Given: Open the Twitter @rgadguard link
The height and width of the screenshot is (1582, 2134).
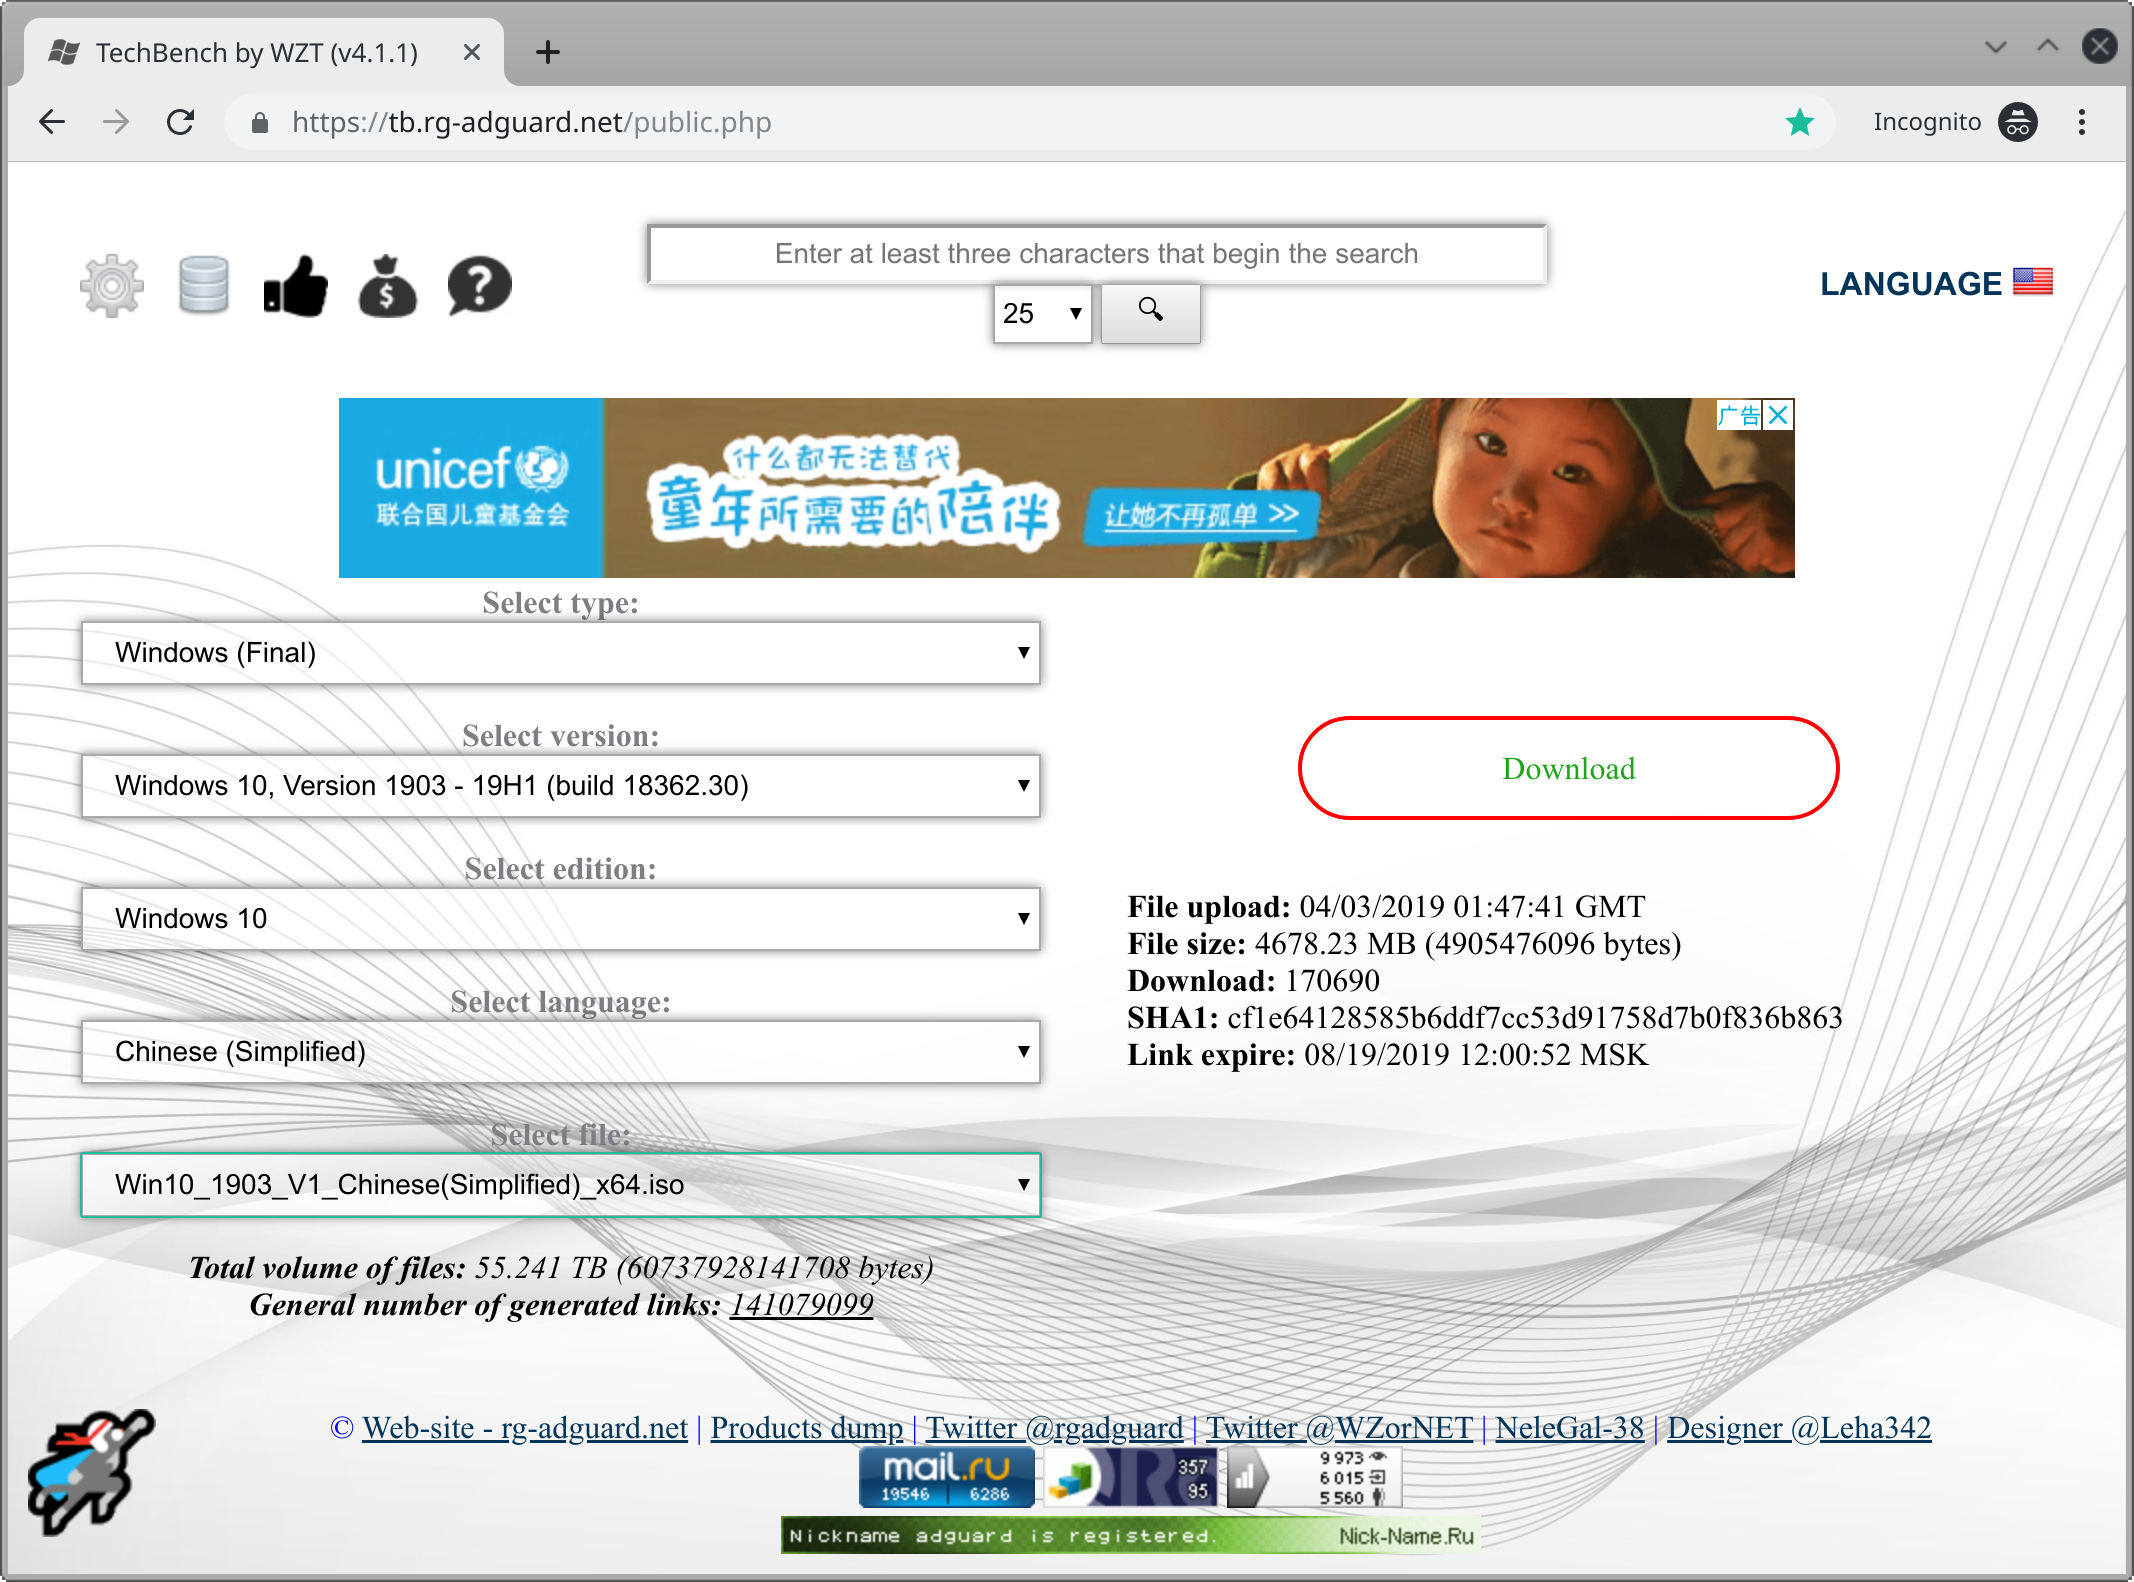Looking at the screenshot, I should (1054, 1427).
